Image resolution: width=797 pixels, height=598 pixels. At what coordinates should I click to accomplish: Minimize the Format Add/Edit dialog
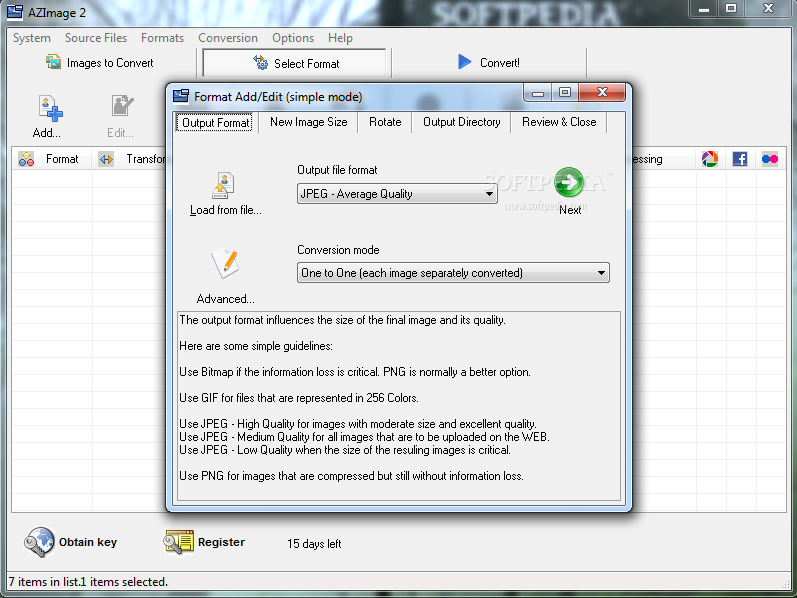pos(538,93)
